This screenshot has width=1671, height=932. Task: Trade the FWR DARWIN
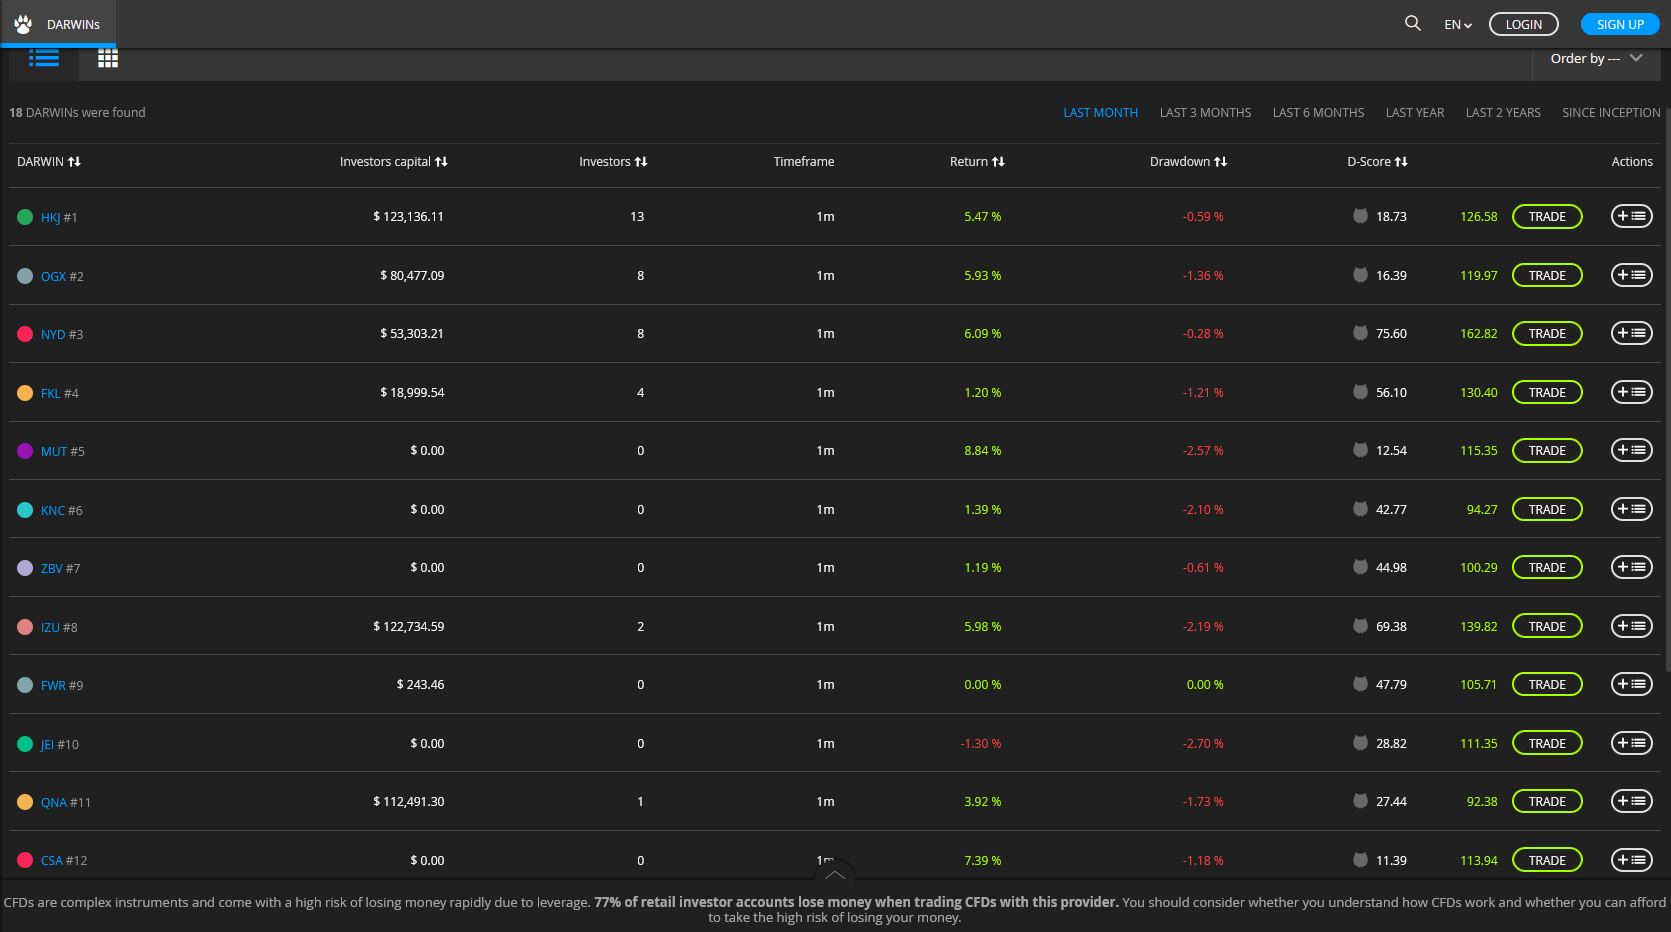(1547, 684)
